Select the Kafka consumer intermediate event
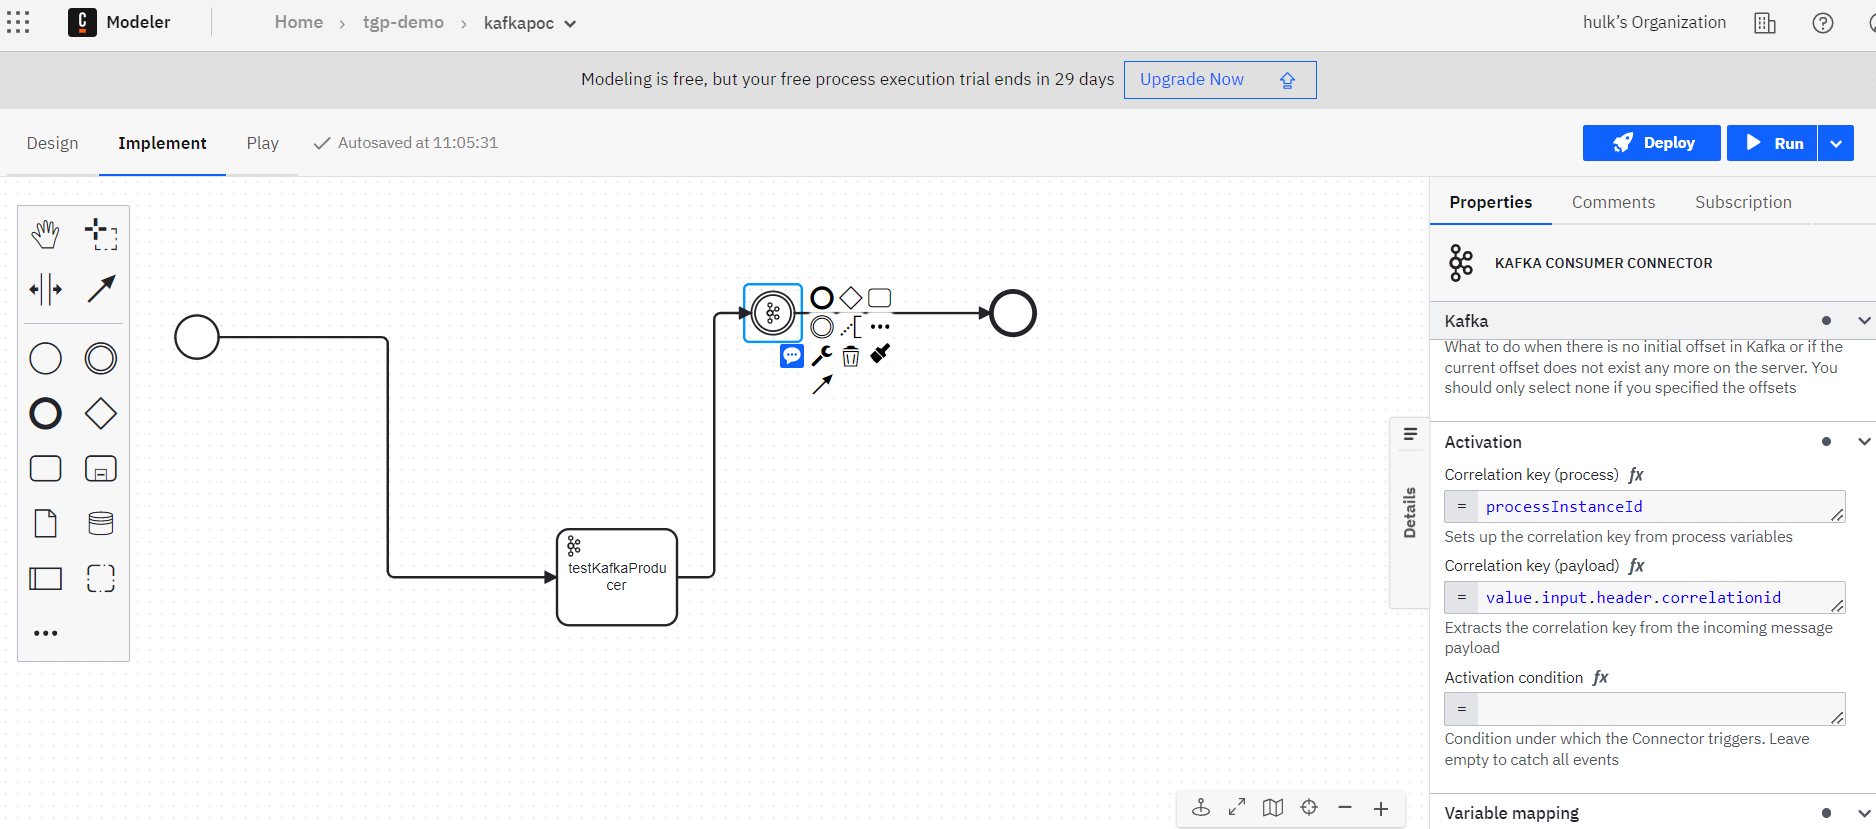The width and height of the screenshot is (1876, 829). [x=773, y=313]
